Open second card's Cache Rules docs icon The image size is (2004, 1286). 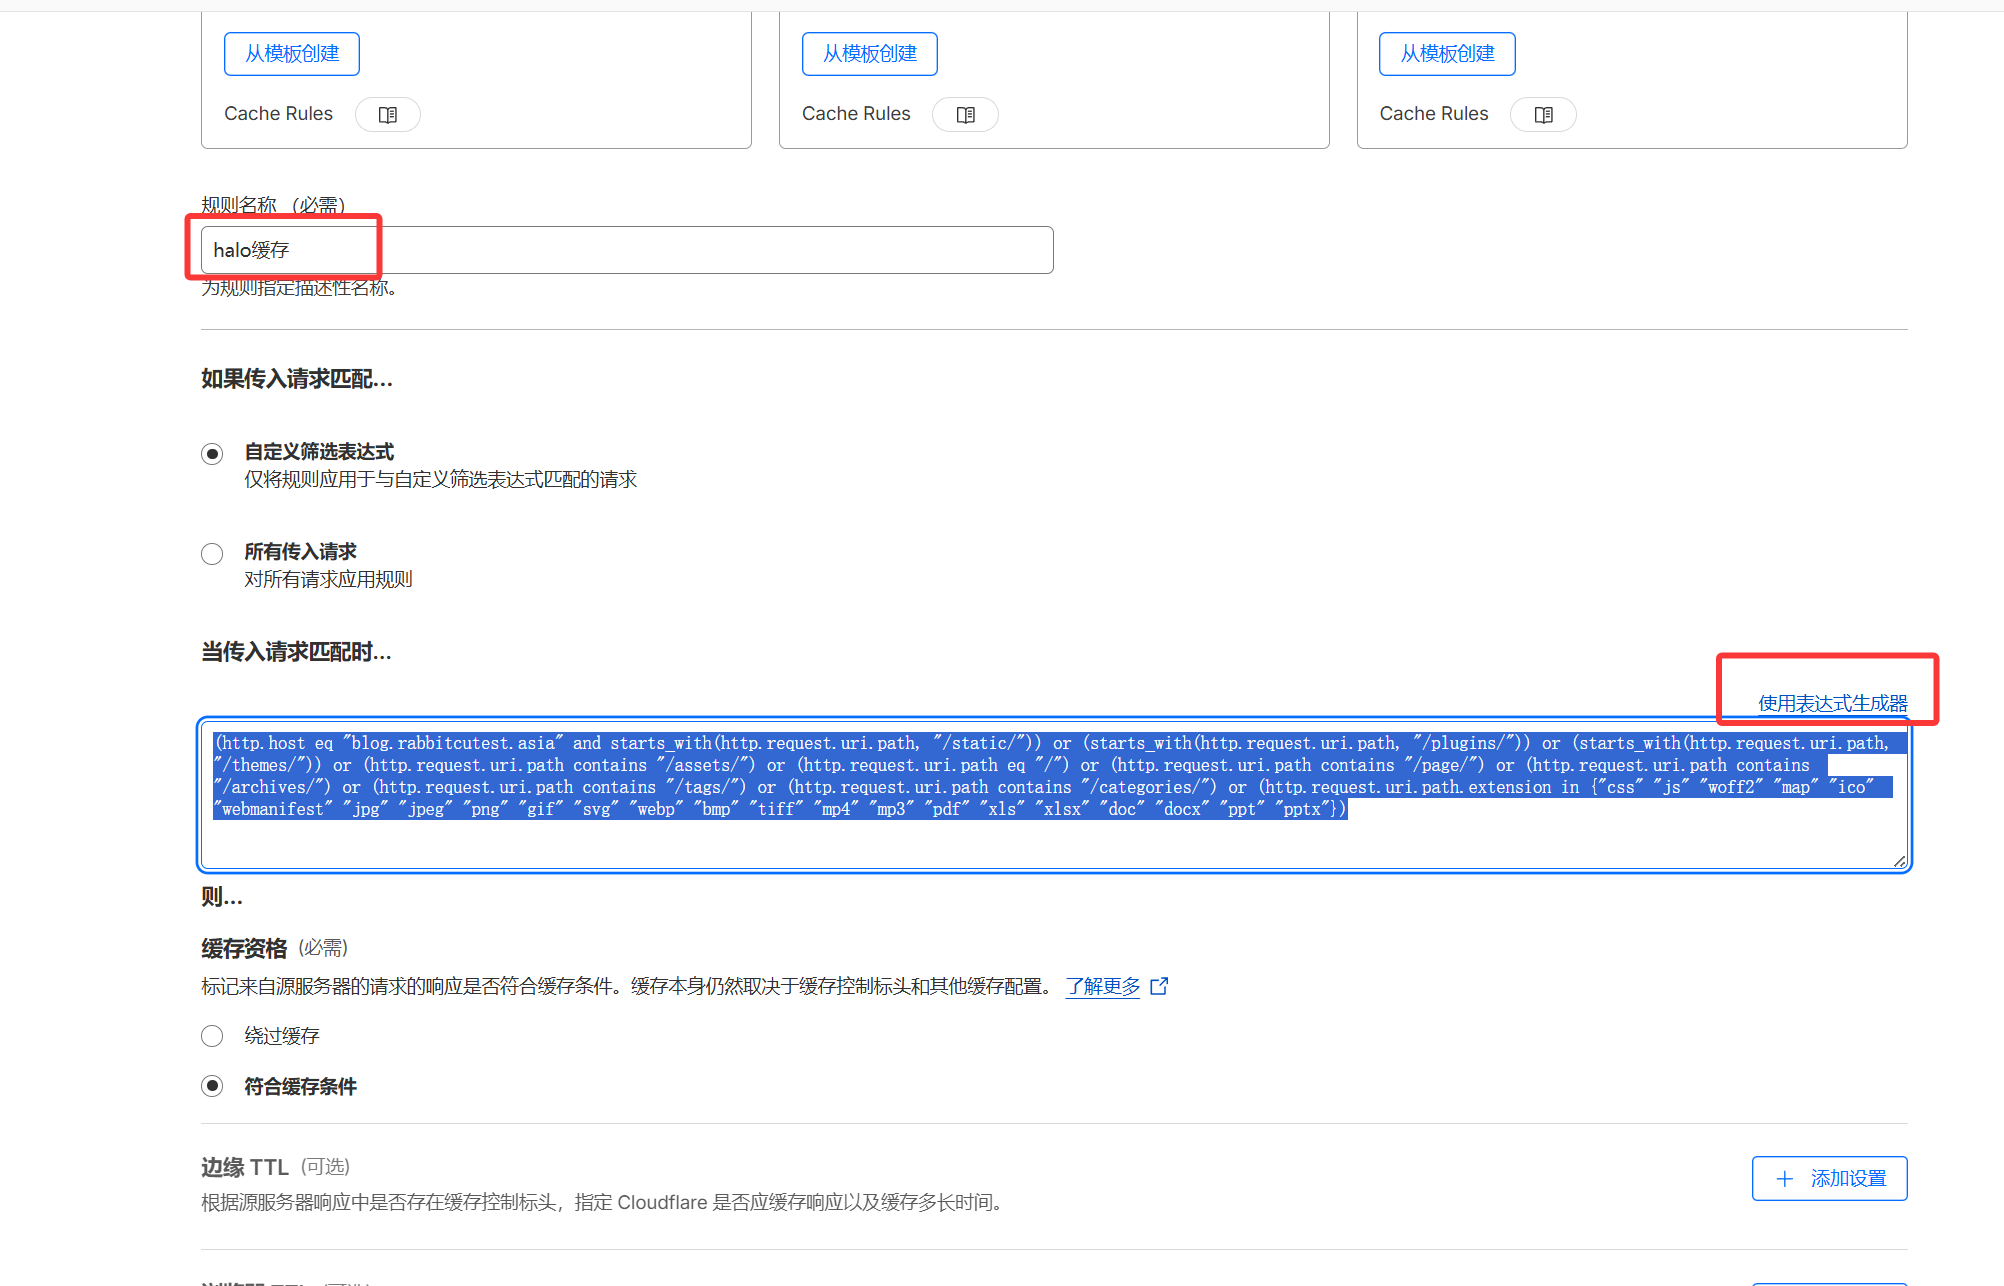click(x=965, y=115)
